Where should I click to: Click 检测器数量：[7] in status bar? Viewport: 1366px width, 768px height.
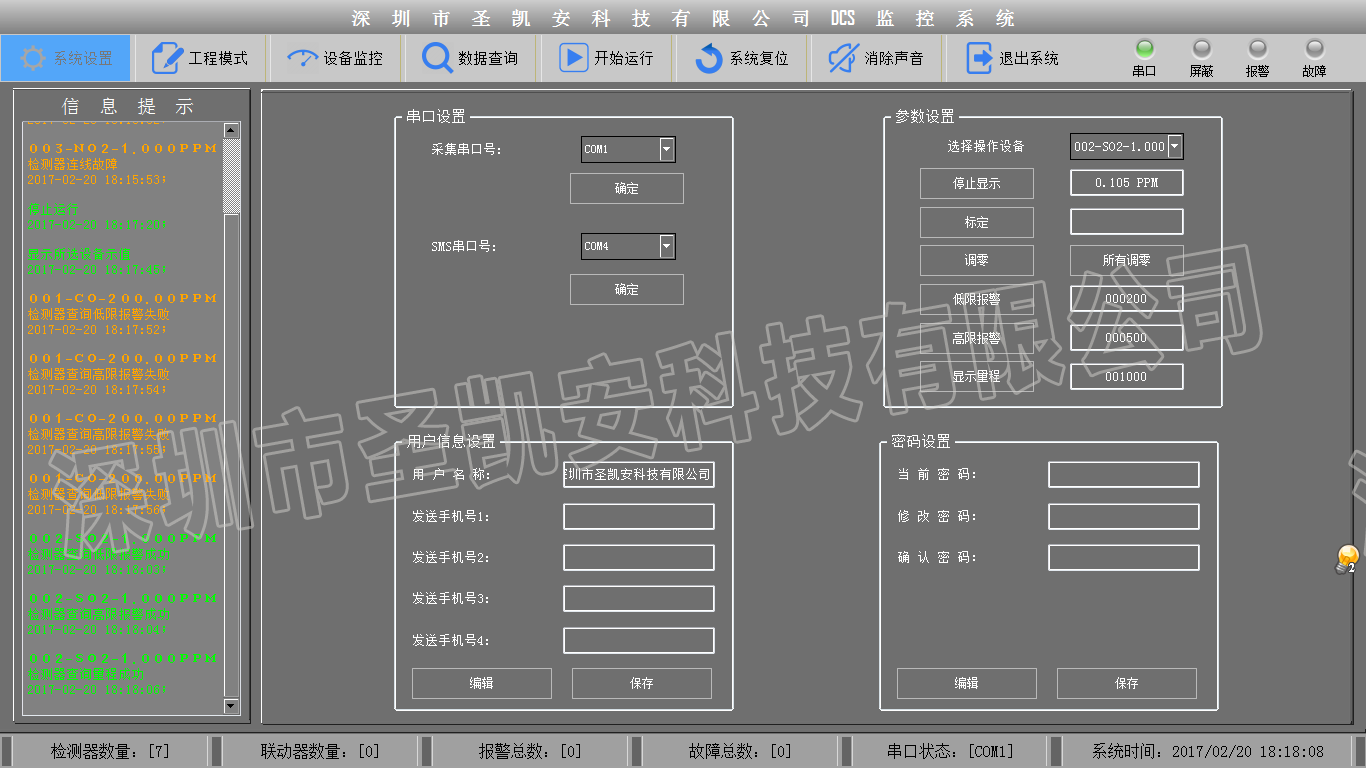pos(110,751)
